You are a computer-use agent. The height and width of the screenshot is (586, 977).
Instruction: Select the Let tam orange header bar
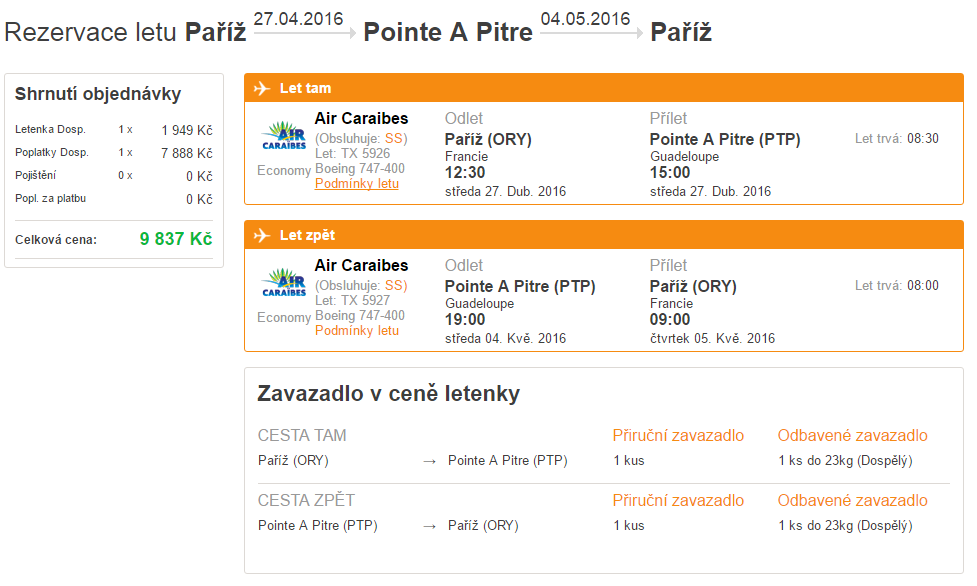[x=604, y=88]
